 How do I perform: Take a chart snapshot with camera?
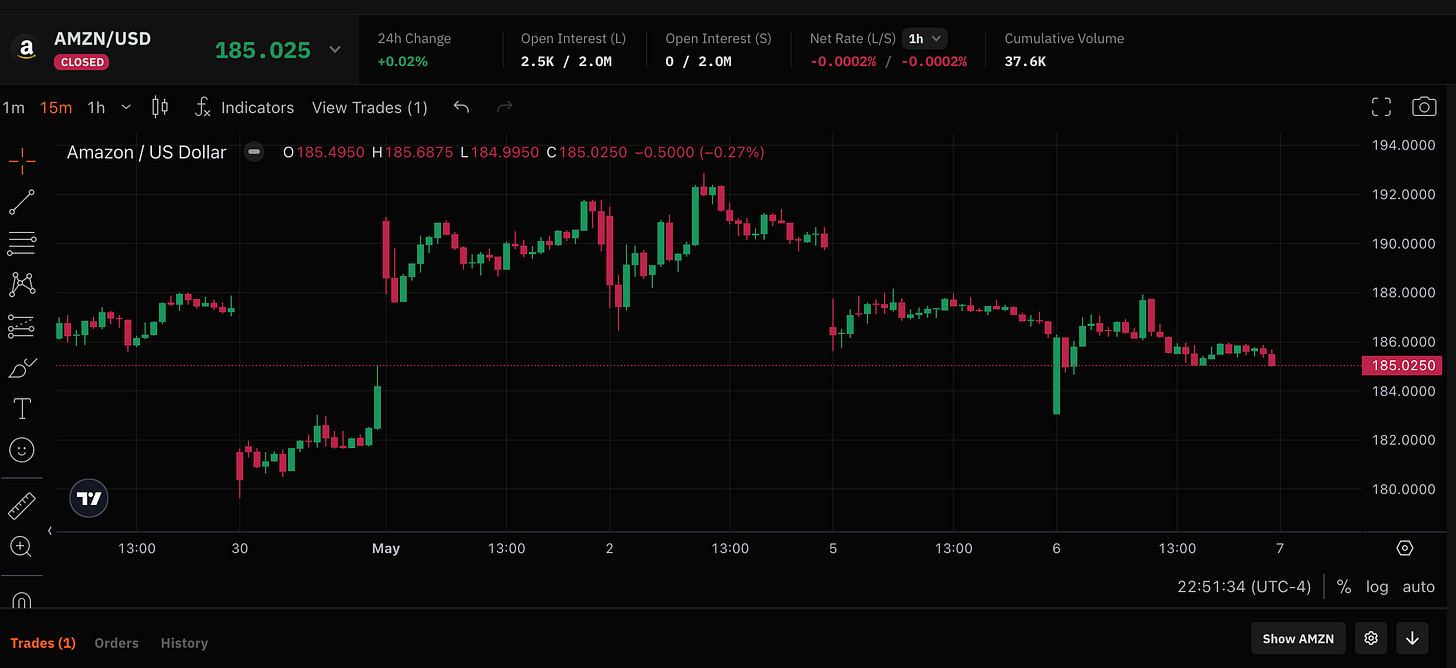click(1424, 107)
